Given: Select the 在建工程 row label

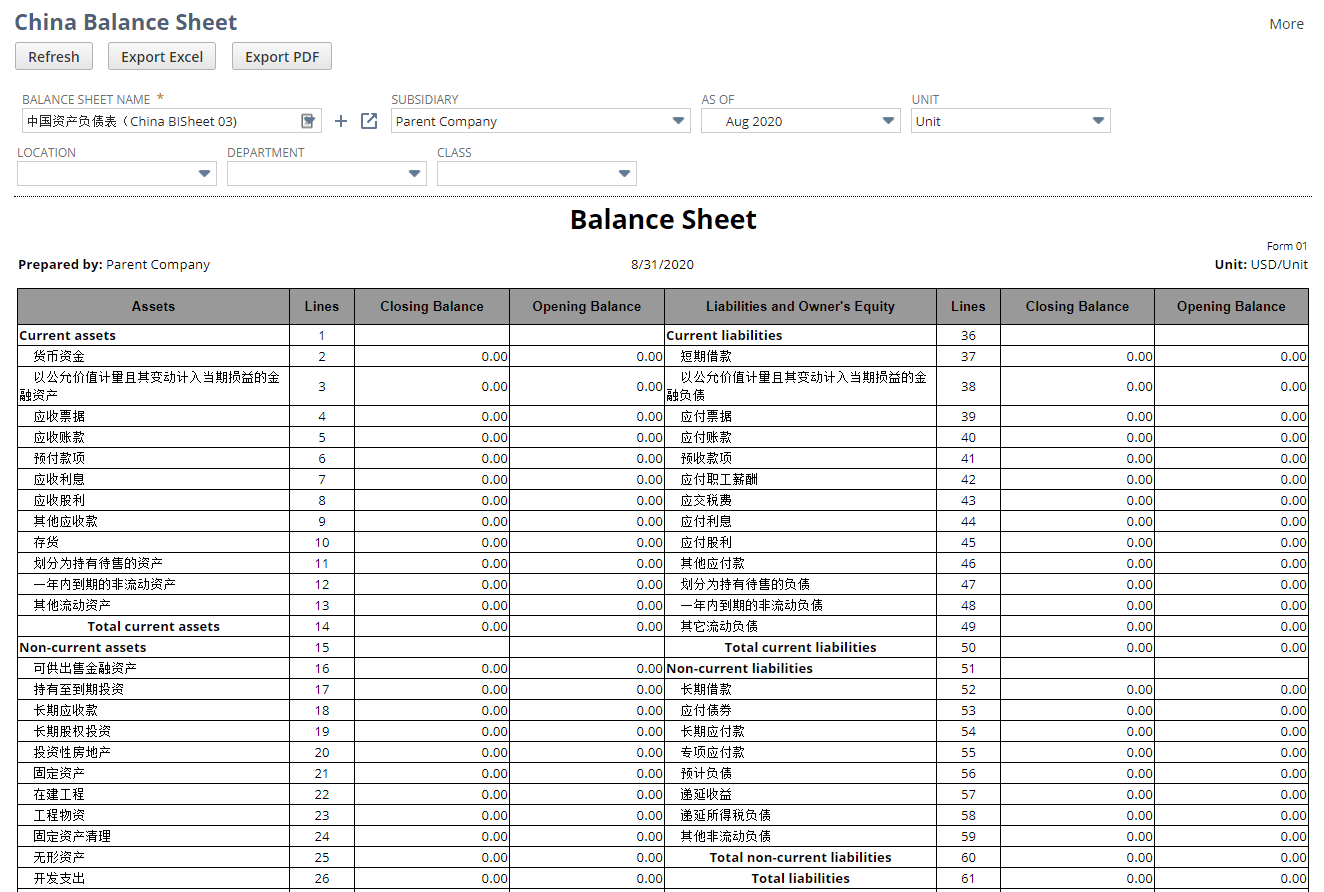Looking at the screenshot, I should click(59, 795).
